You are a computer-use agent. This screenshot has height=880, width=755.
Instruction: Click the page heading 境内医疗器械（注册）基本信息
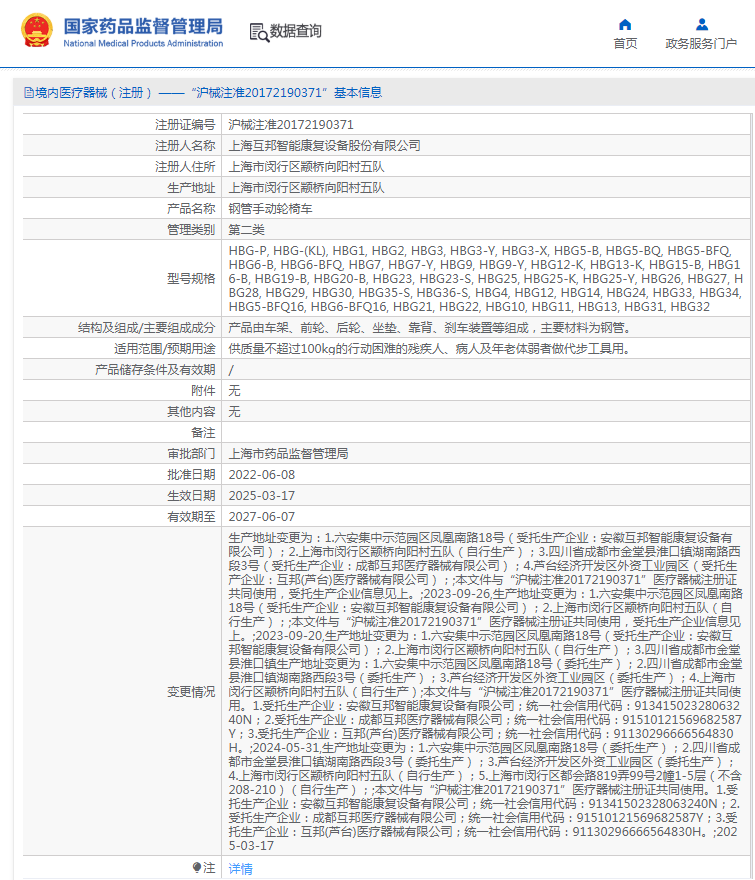point(203,93)
